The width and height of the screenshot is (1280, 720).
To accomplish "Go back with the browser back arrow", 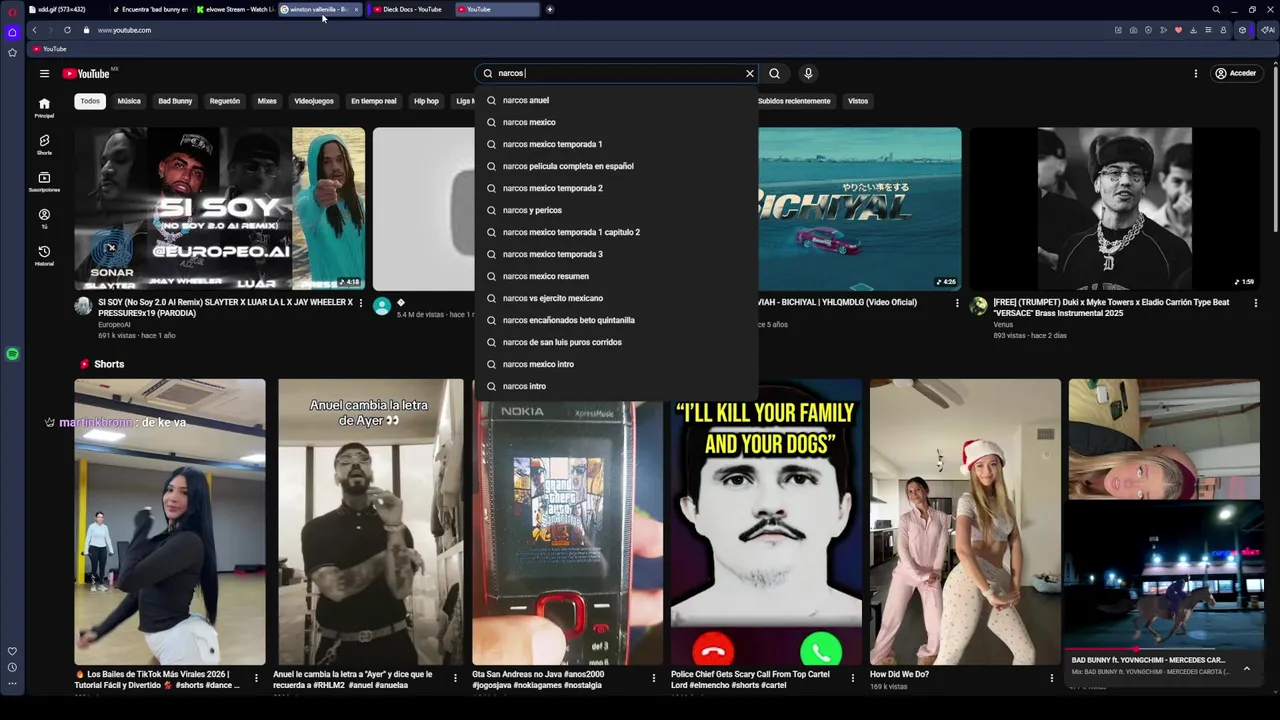I will point(34,30).
